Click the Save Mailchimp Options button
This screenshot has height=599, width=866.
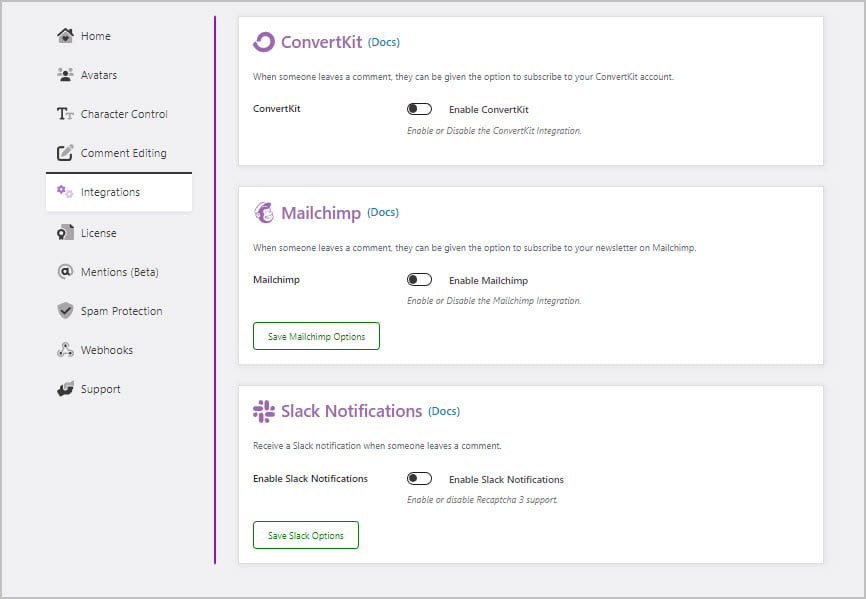pyautogui.click(x=316, y=335)
